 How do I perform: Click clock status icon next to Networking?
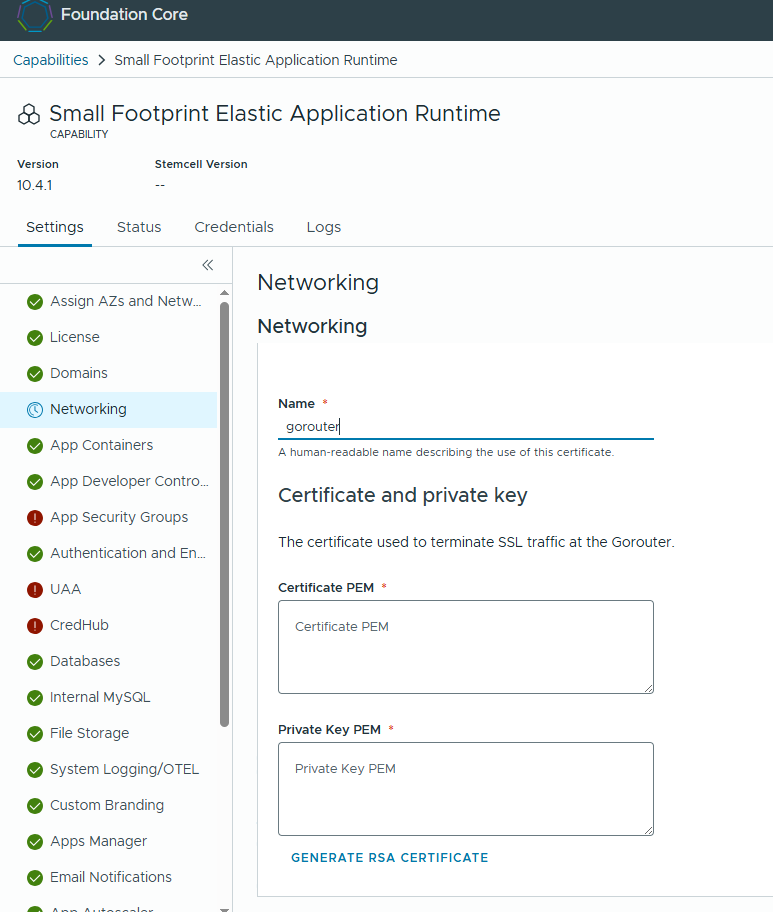pyautogui.click(x=35, y=410)
